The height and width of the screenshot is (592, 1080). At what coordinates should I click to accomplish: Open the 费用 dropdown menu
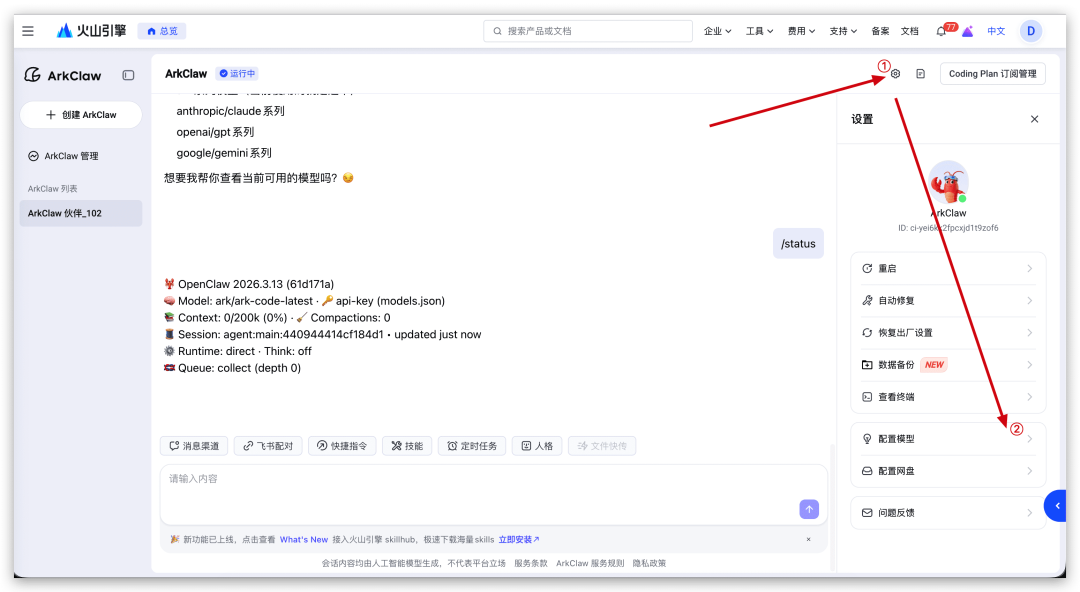(801, 31)
